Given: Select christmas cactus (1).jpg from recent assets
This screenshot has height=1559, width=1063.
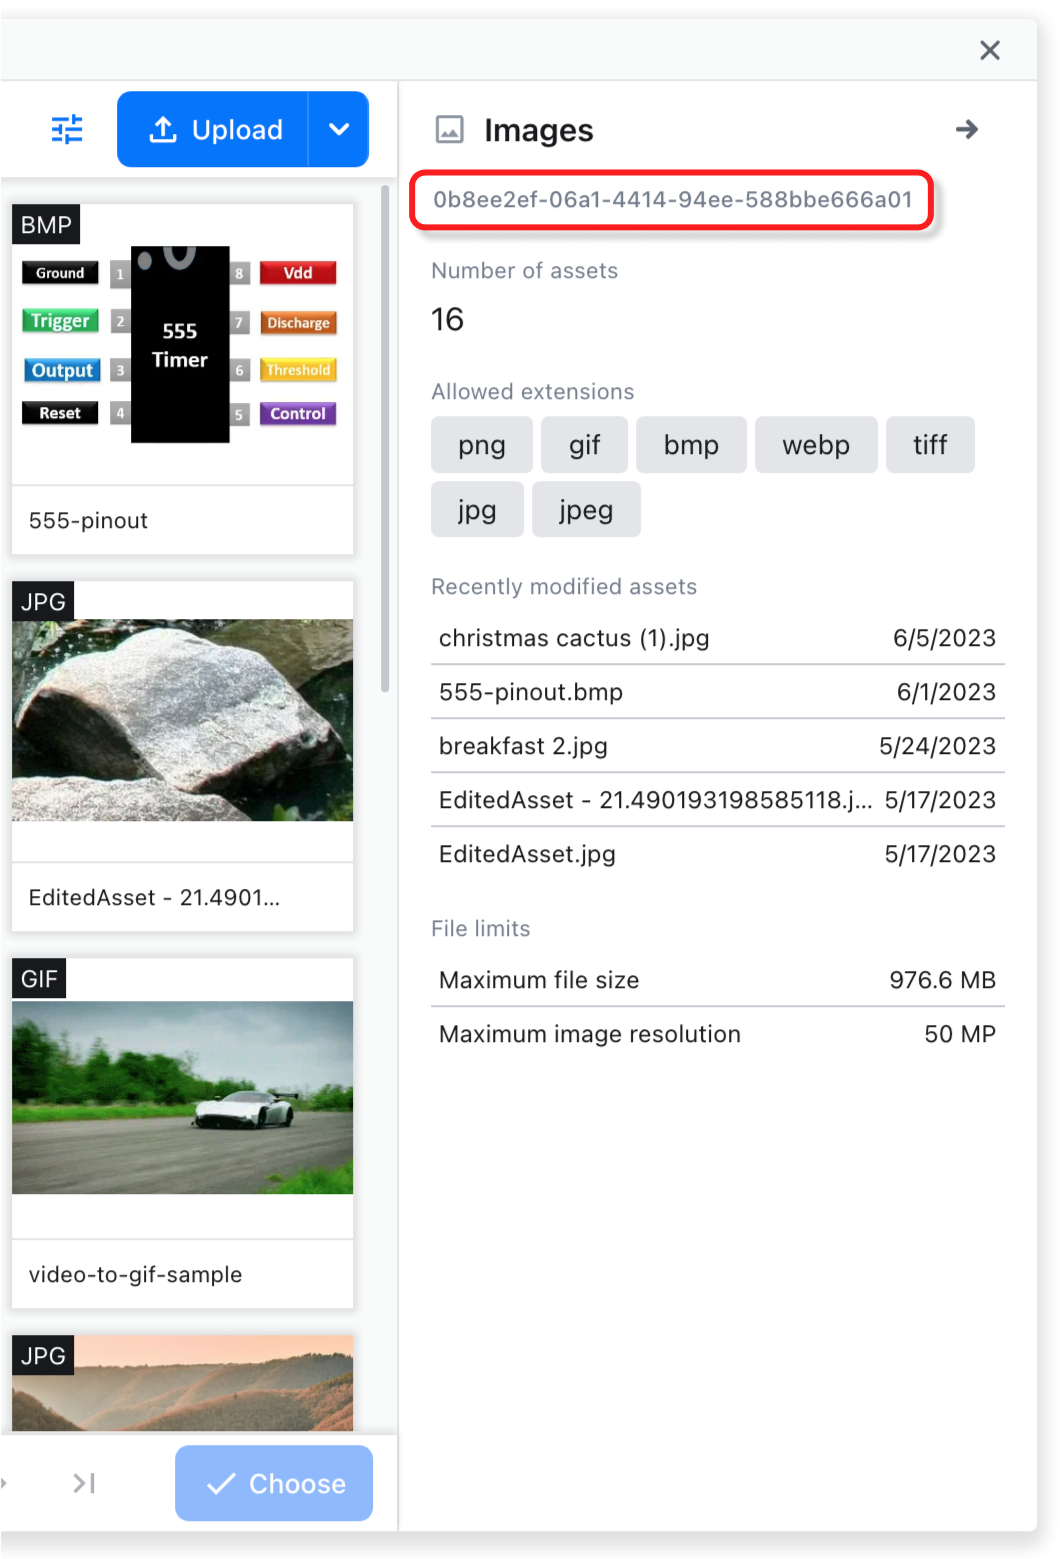Looking at the screenshot, I should pyautogui.click(x=574, y=638).
